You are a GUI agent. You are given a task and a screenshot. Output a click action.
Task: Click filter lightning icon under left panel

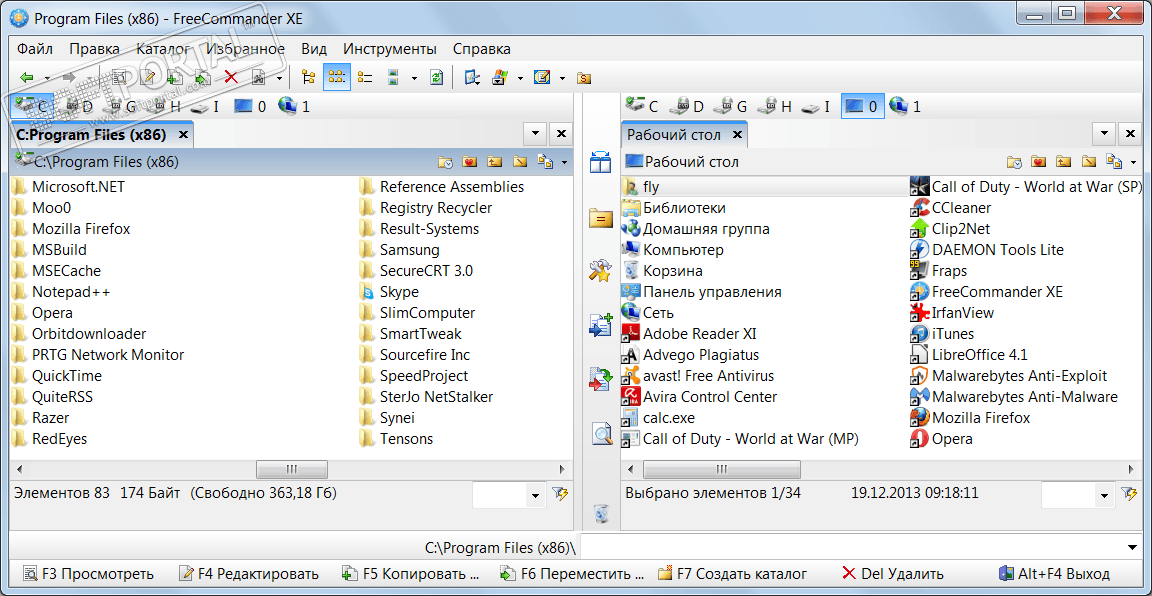(x=560, y=495)
